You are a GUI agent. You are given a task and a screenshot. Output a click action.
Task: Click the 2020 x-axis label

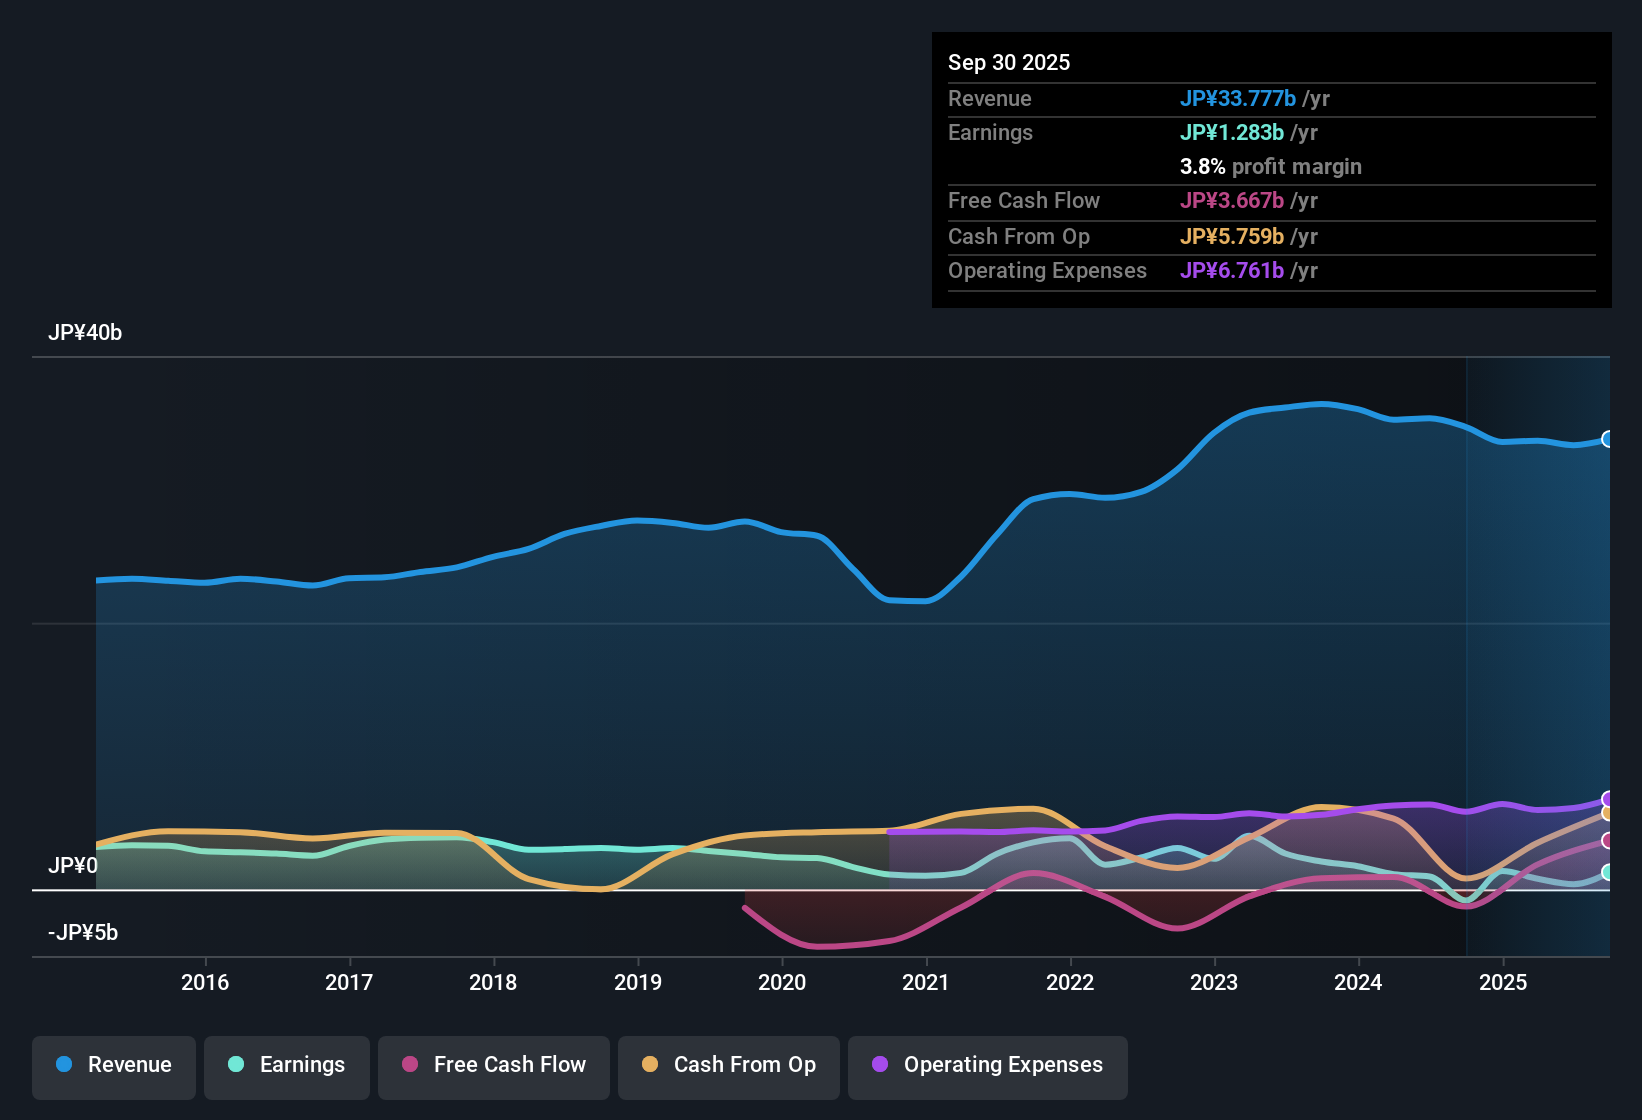point(782,982)
